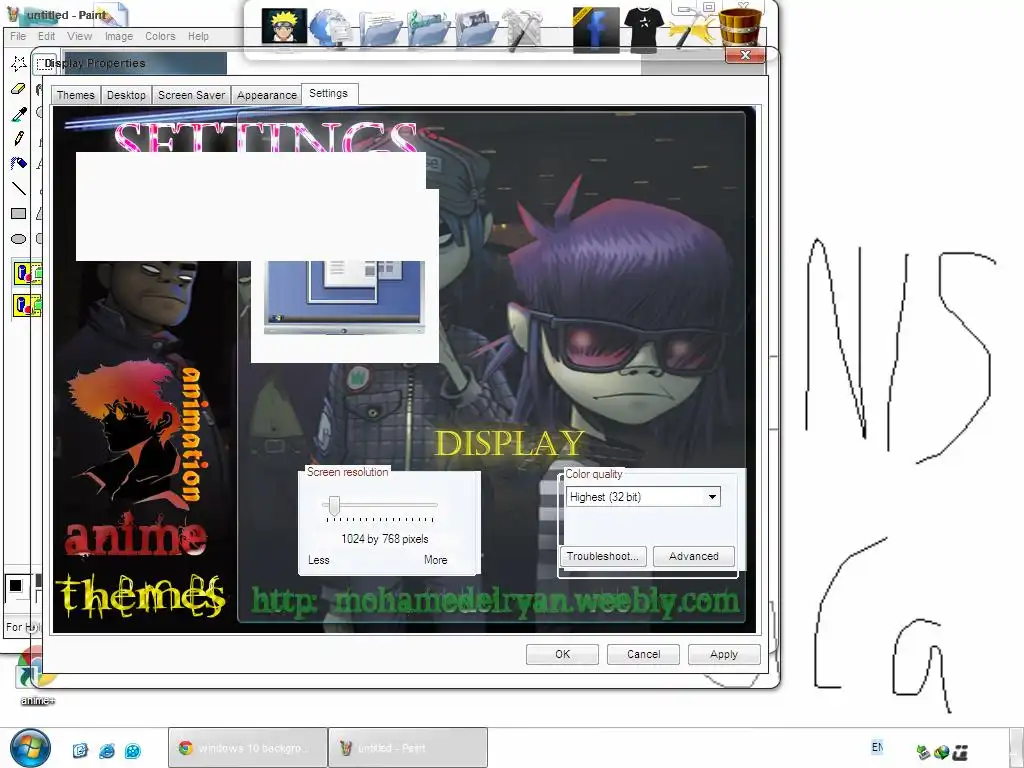Click the third quick launch icon
This screenshot has height=768, width=1024.
point(133,751)
